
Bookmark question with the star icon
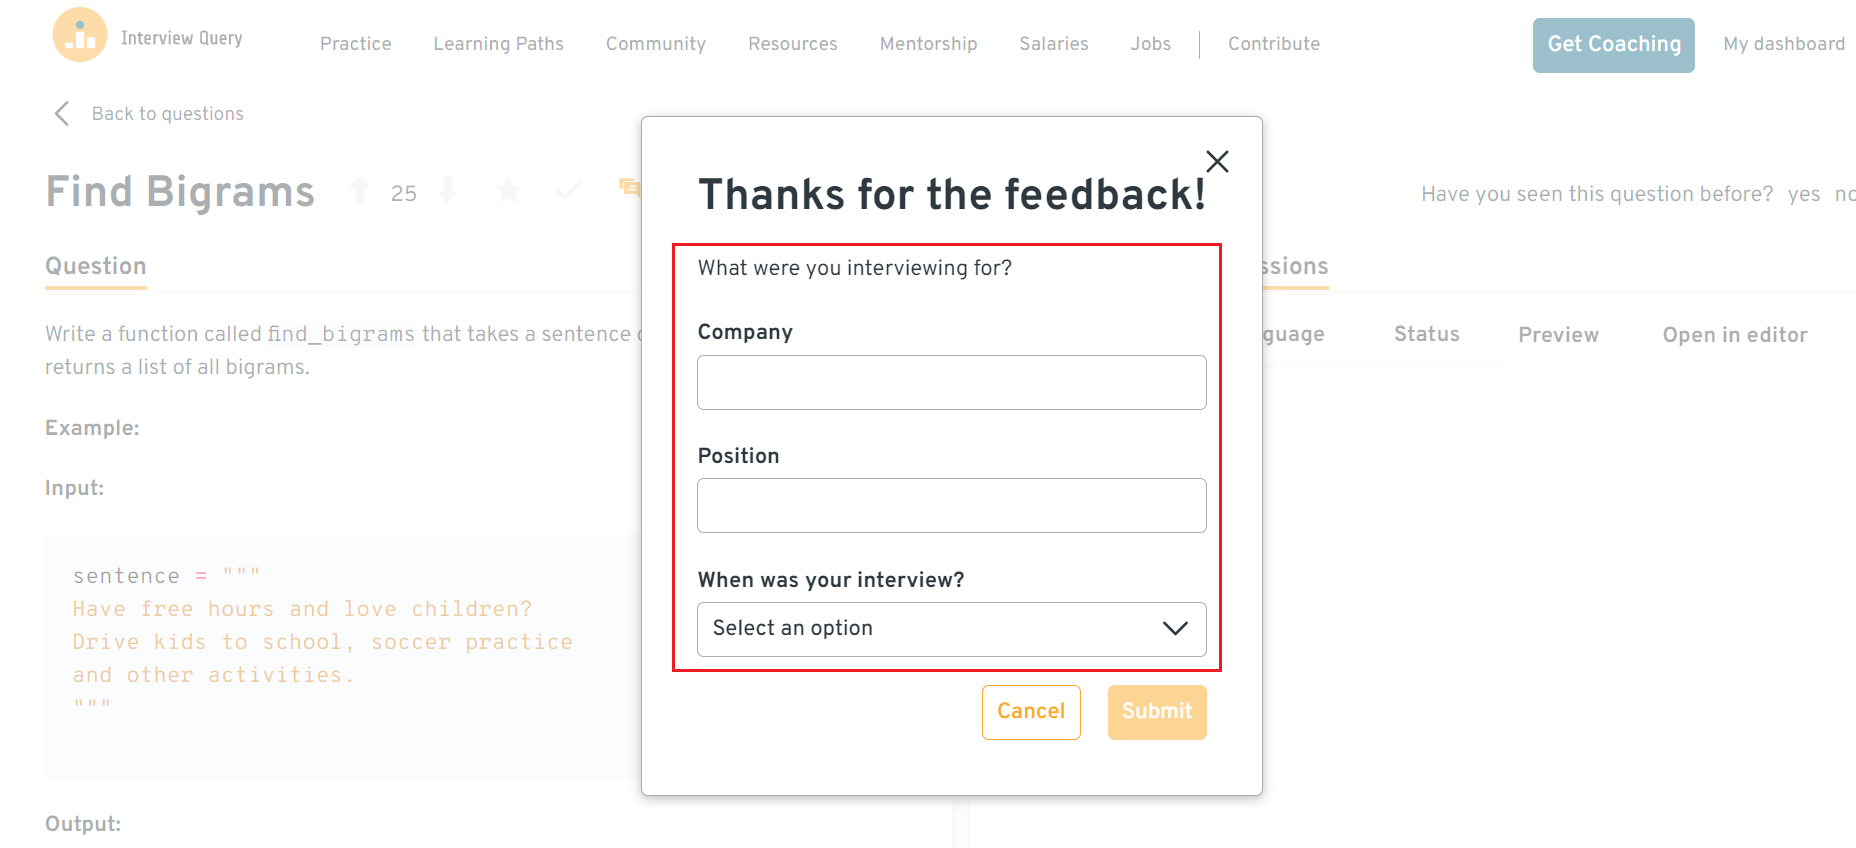tap(508, 190)
